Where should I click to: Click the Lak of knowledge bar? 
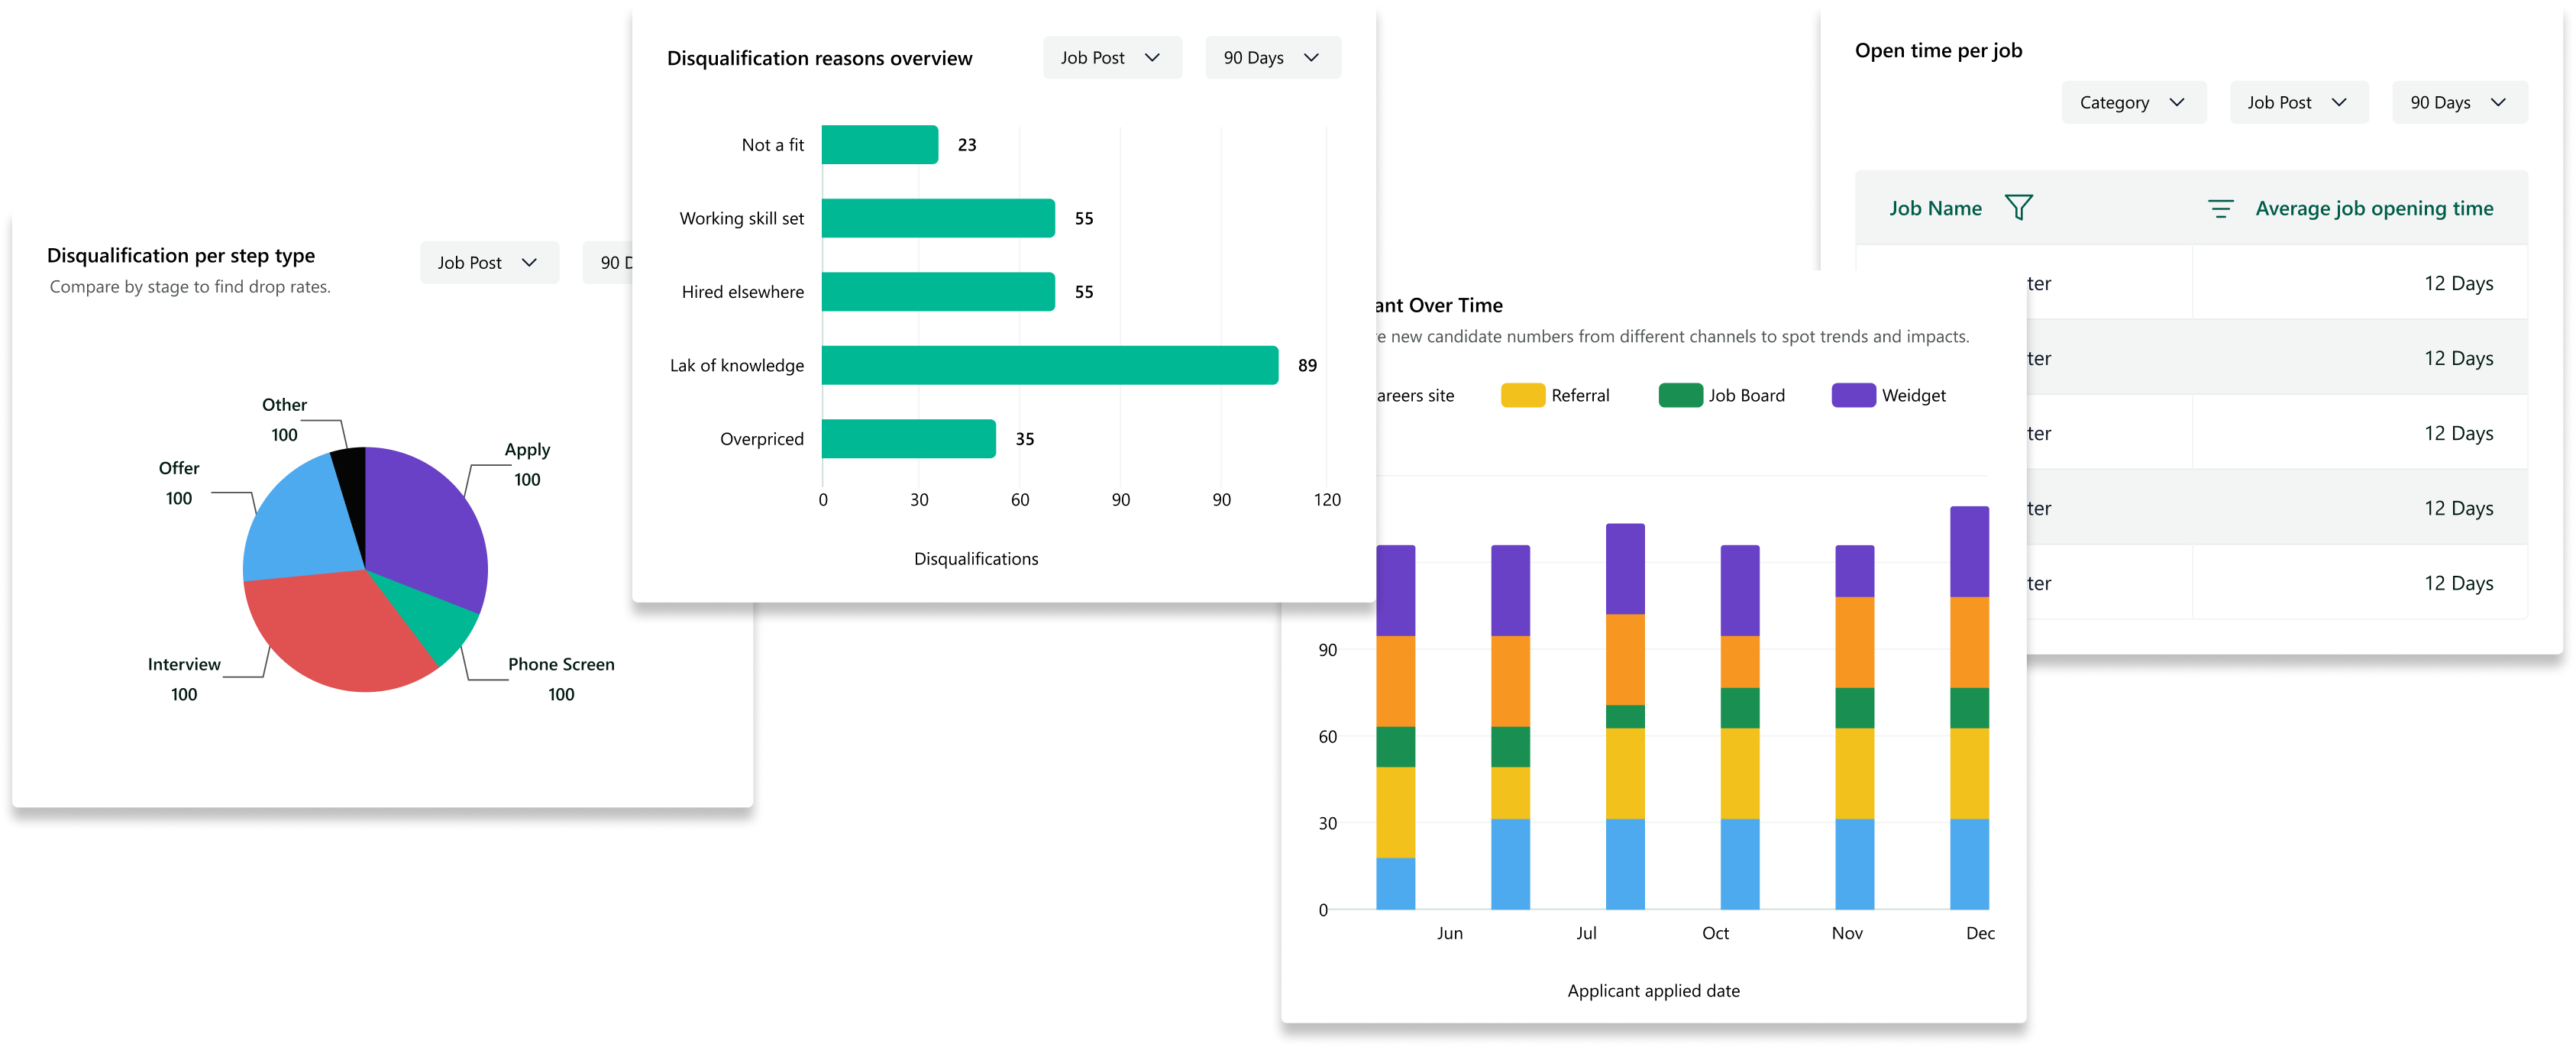click(1049, 365)
